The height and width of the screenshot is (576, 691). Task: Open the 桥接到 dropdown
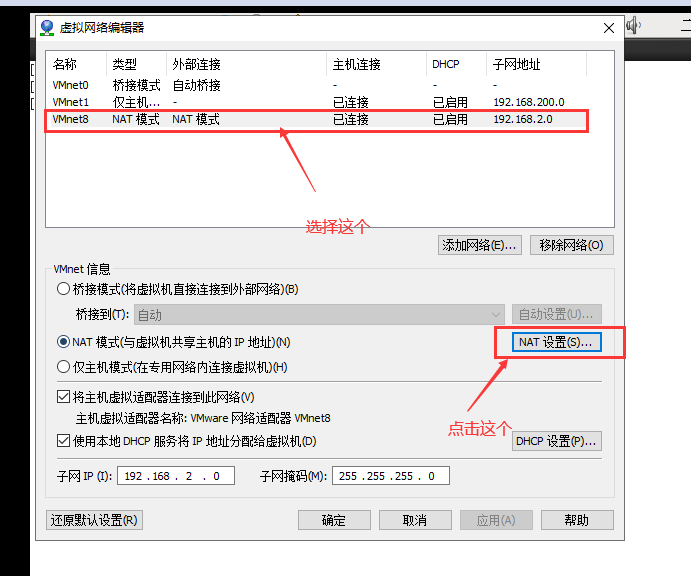(319, 315)
